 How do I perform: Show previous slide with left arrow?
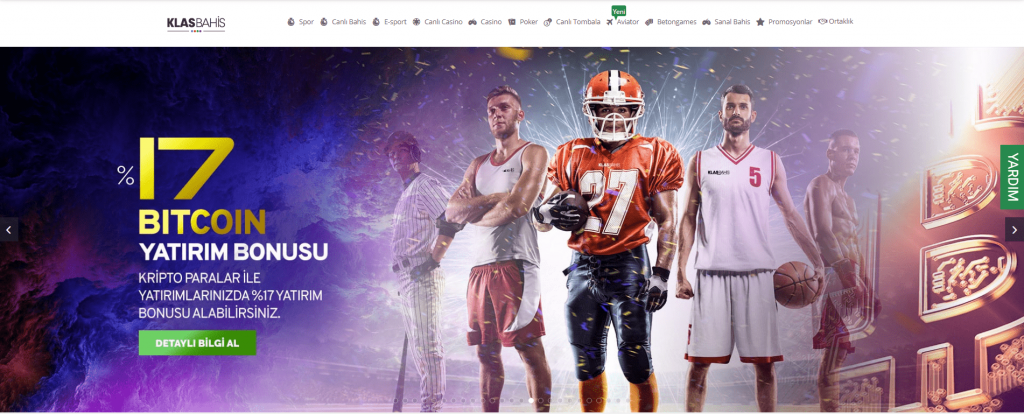coord(9,229)
